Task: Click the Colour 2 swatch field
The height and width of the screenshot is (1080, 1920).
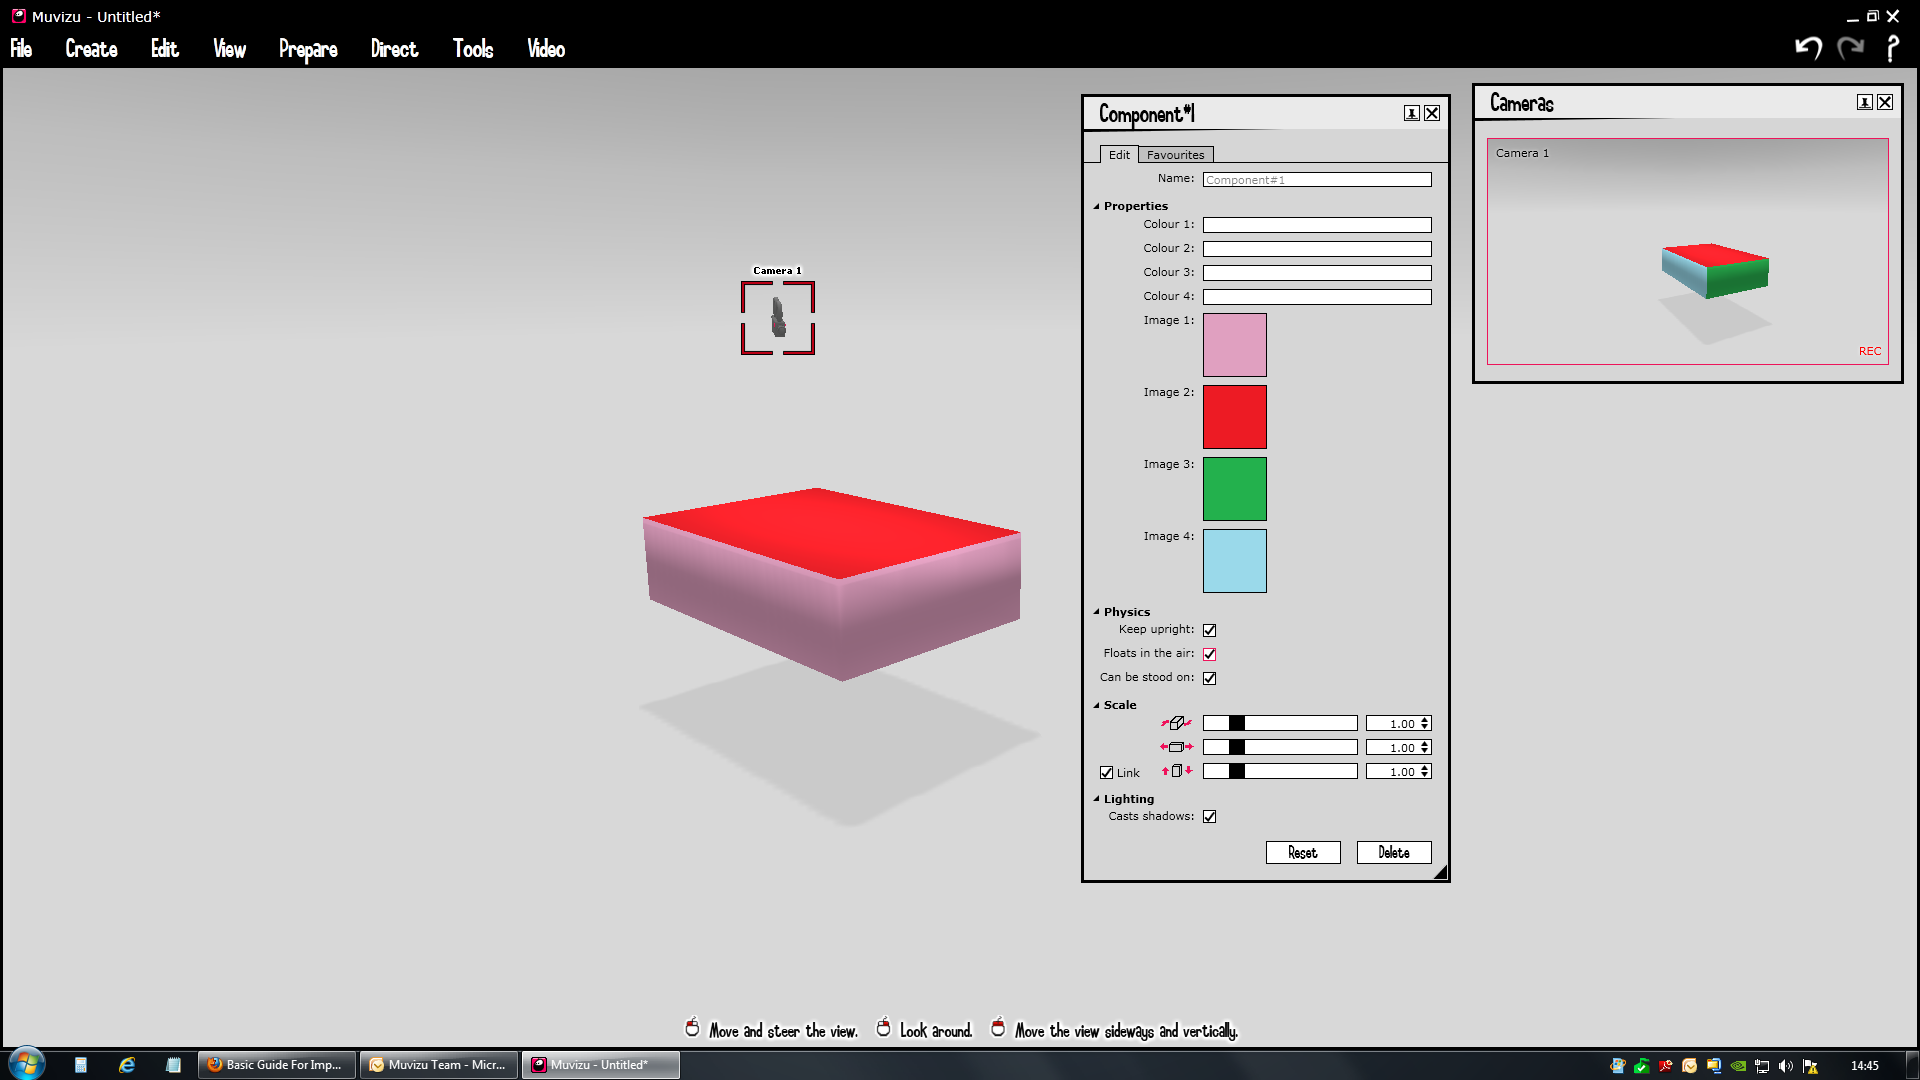Action: pos(1317,249)
